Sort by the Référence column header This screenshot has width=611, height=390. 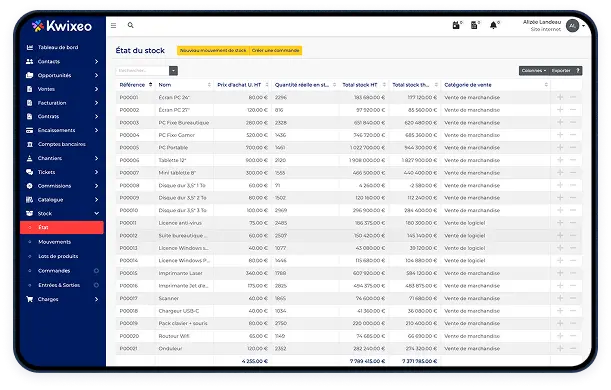pos(136,85)
